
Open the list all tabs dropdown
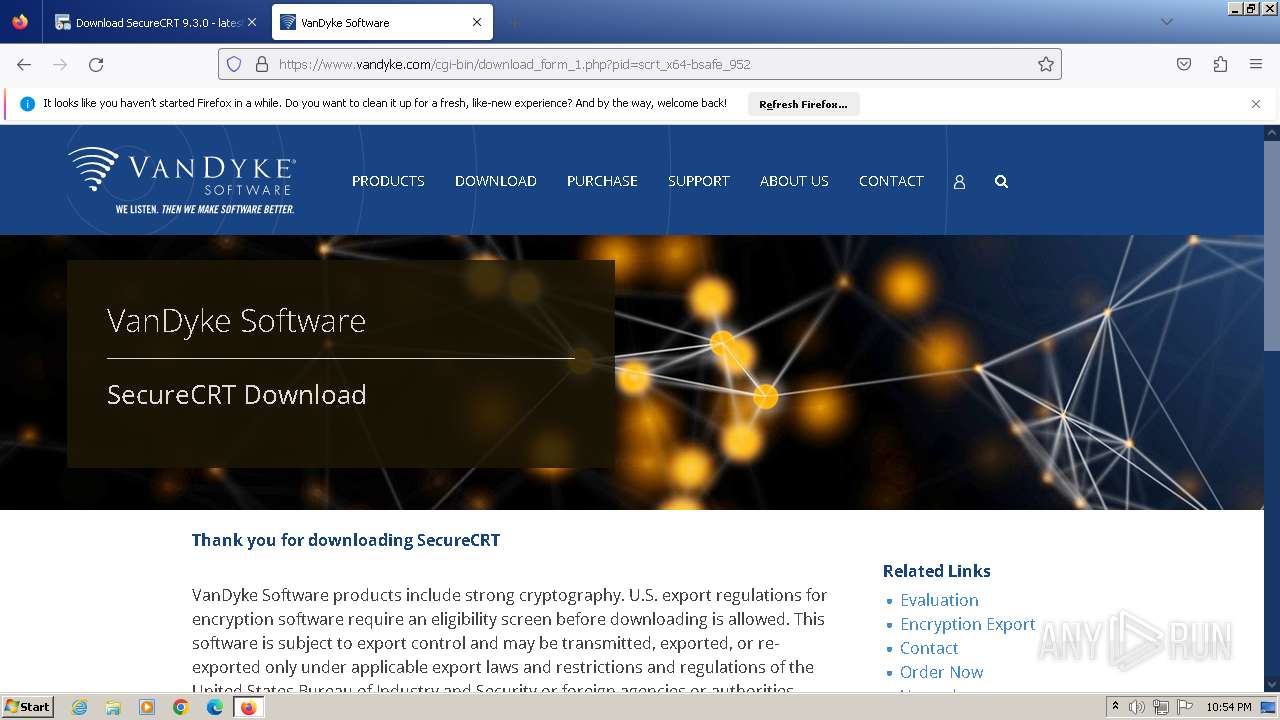click(x=1166, y=22)
